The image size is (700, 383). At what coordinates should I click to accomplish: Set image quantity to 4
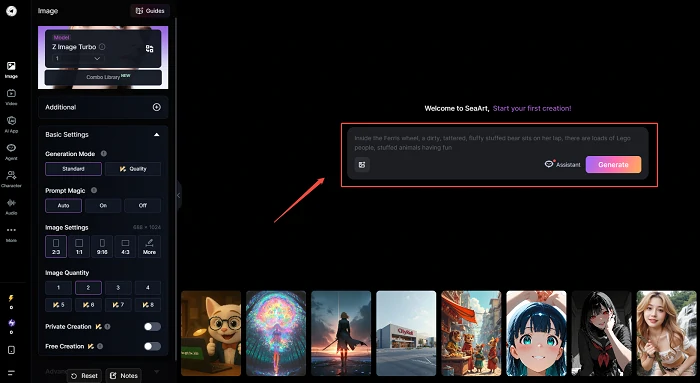(148, 287)
